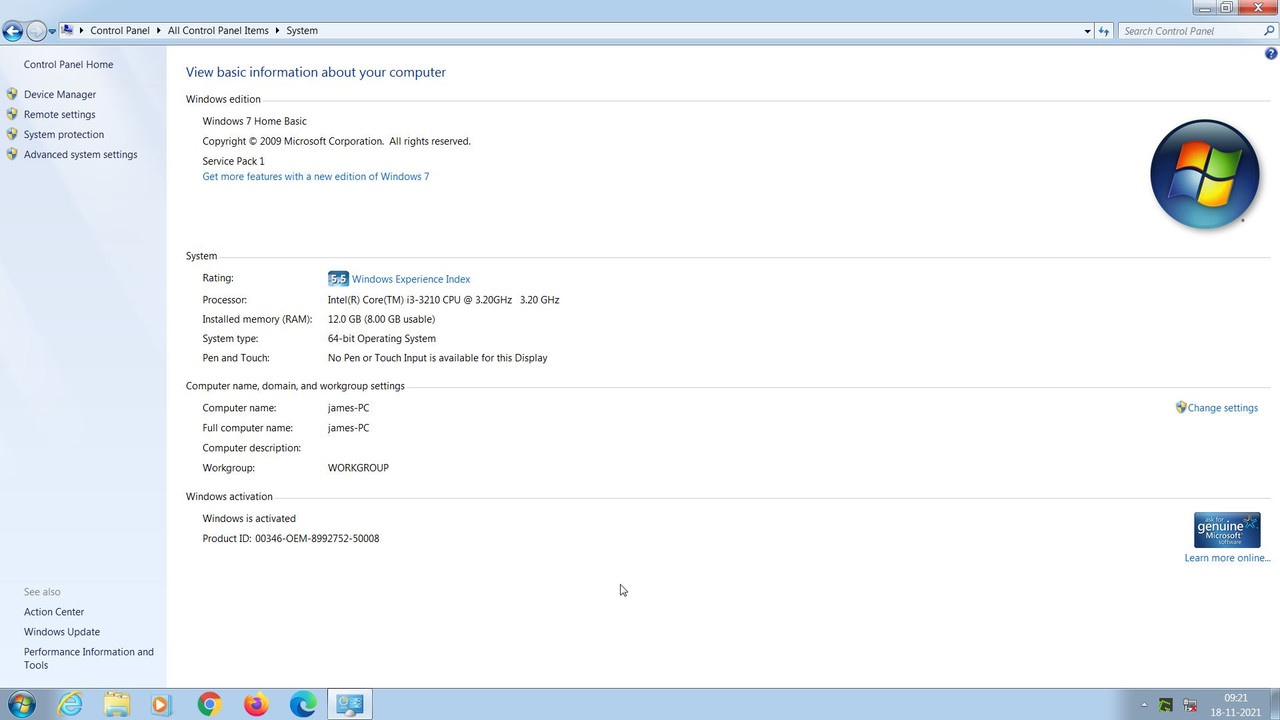1280x720 pixels.
Task: Click the 12.0 GB installed memory value
Action: pyautogui.click(x=381, y=320)
